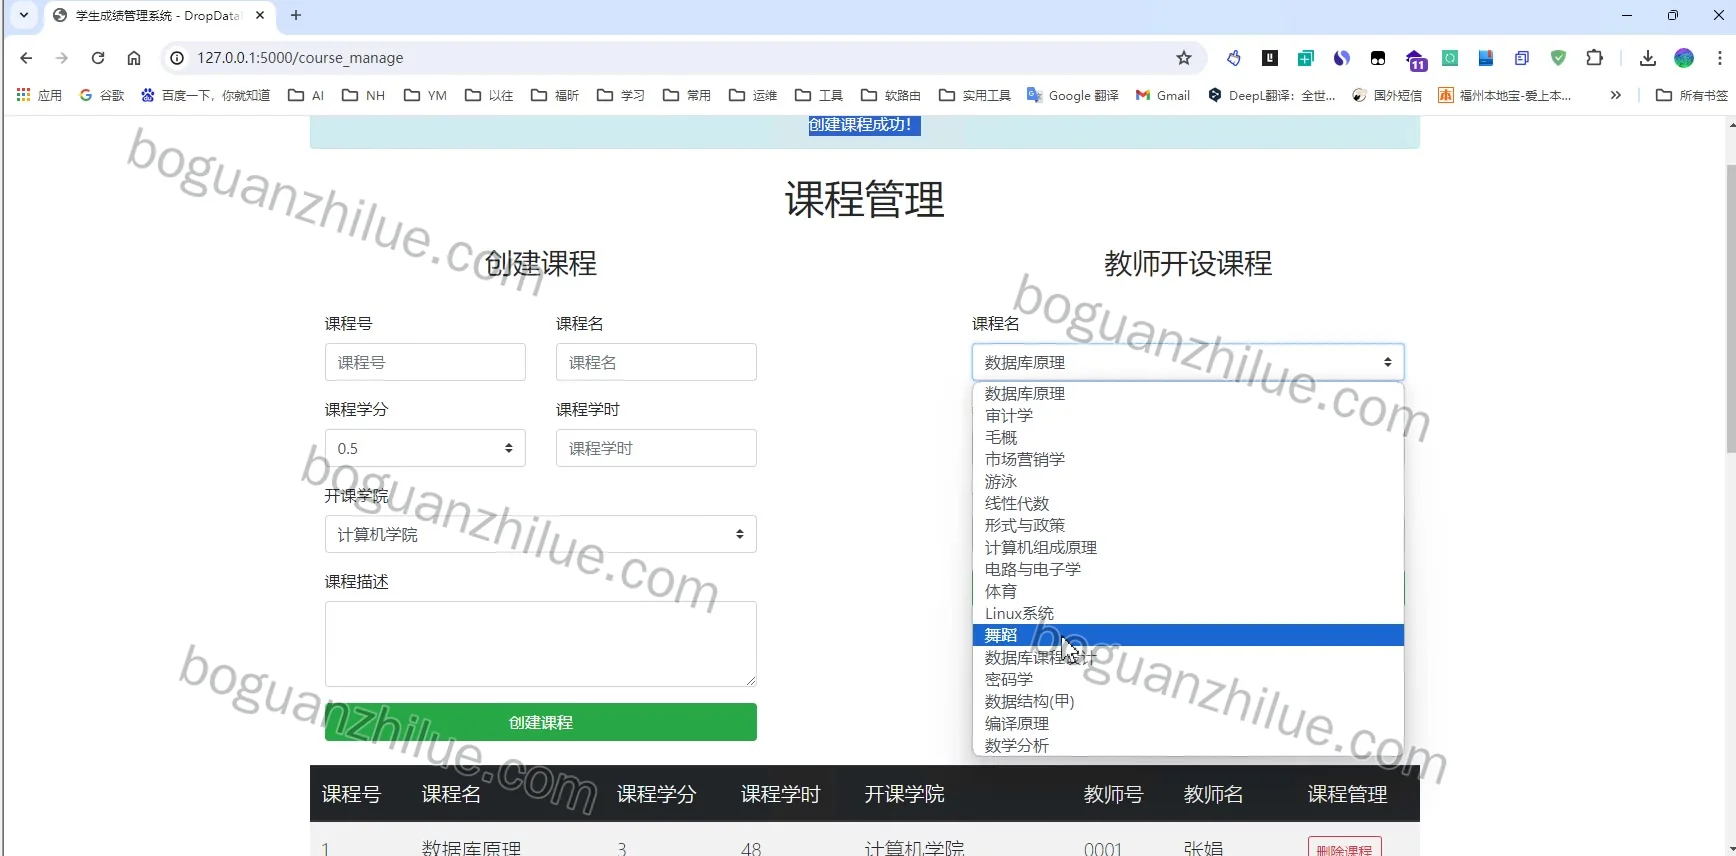Open the 百度一下 bookmark

pos(206,95)
